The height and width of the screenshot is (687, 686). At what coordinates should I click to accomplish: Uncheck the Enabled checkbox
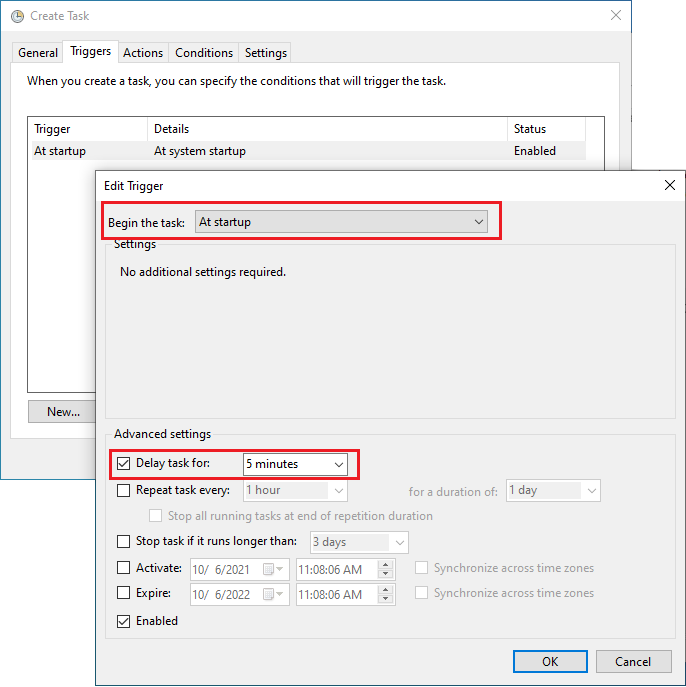[124, 621]
